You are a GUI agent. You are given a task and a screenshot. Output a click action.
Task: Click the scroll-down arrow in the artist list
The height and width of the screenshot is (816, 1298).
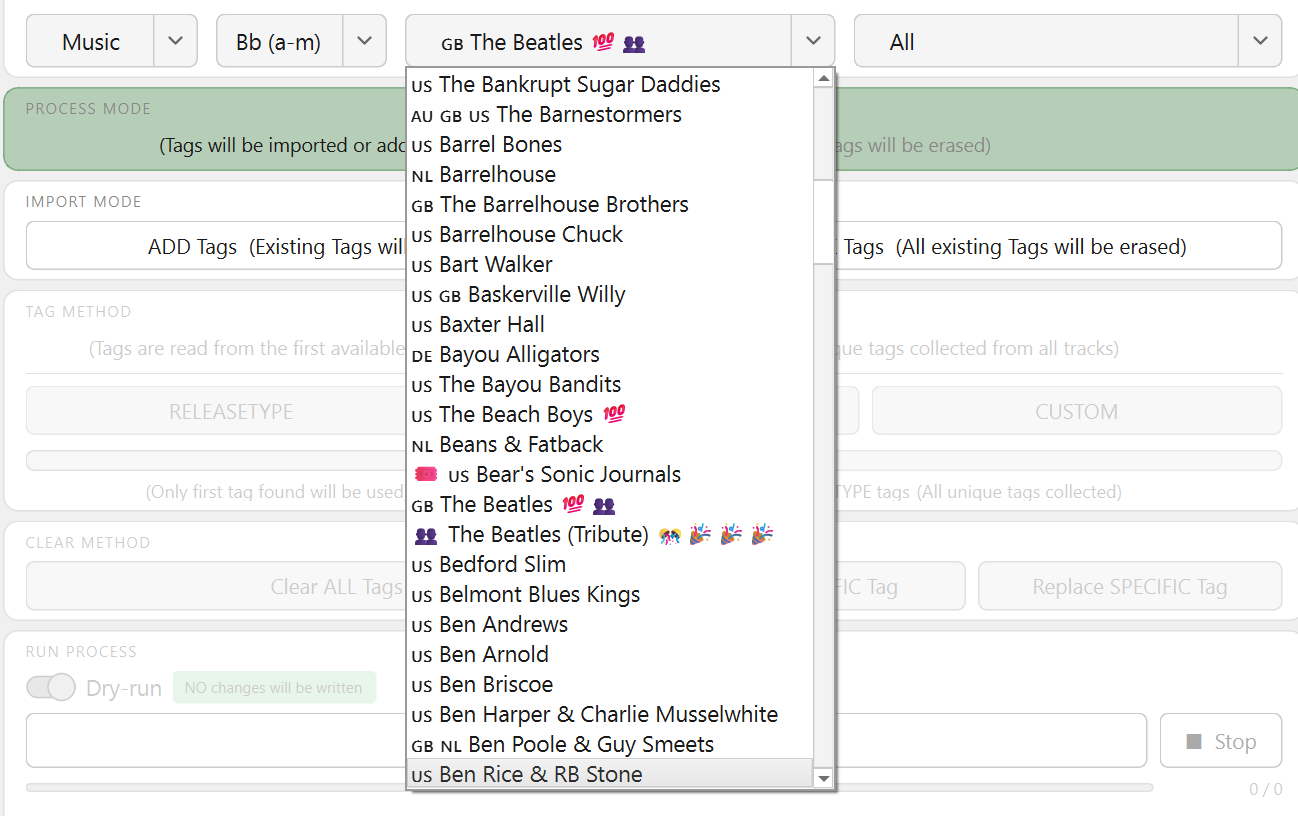(824, 777)
